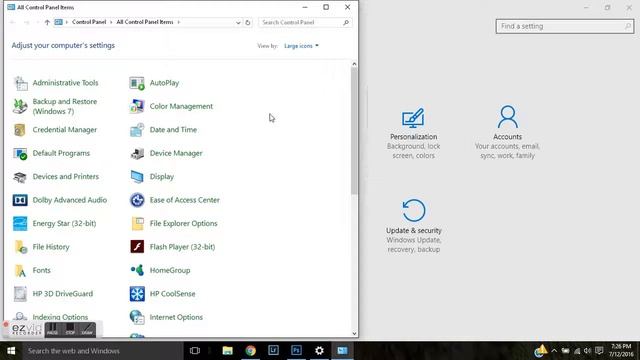Click the ezvid recorder Draw button
Image resolution: width=640 pixels, height=360 pixels.
pyautogui.click(x=87, y=329)
